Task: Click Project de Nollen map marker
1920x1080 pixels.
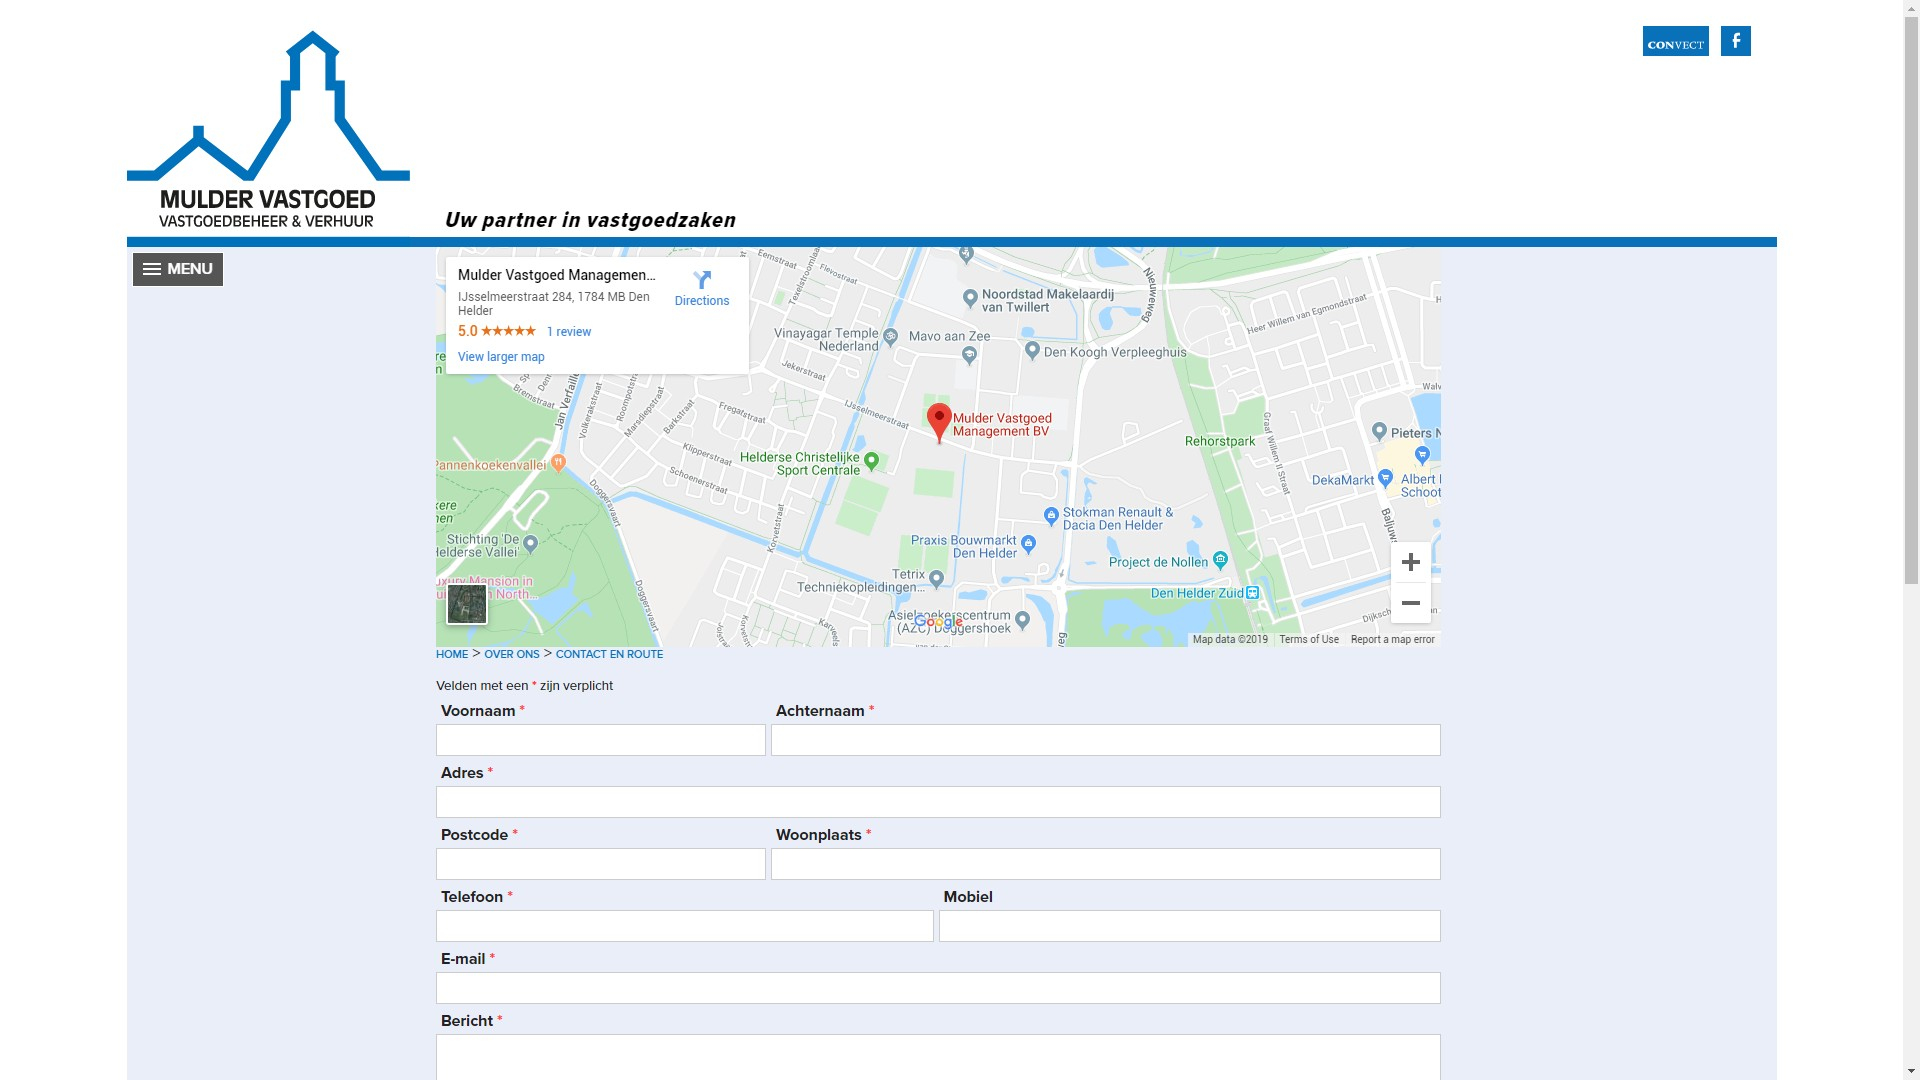Action: coord(1220,560)
